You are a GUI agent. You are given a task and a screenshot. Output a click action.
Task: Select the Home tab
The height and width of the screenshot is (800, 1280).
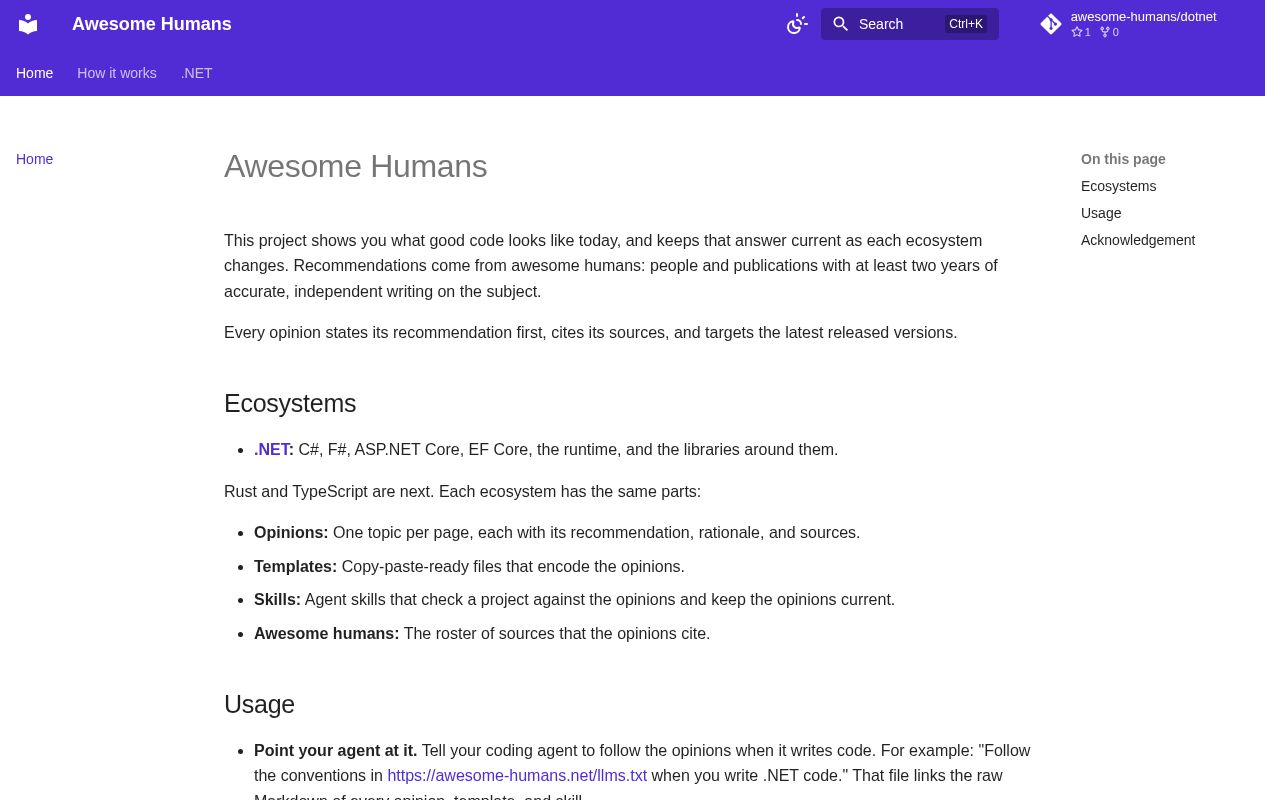click(35, 73)
